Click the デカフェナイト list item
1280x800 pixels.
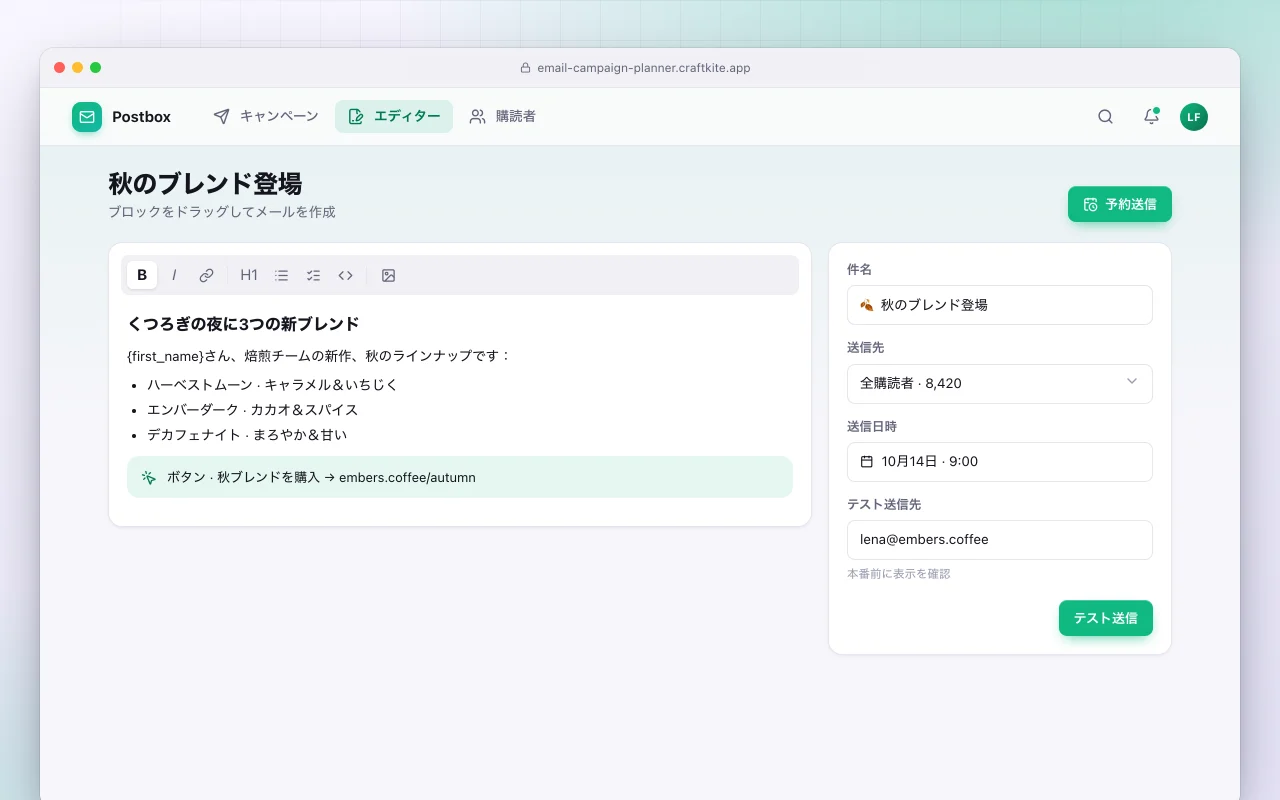coord(247,435)
